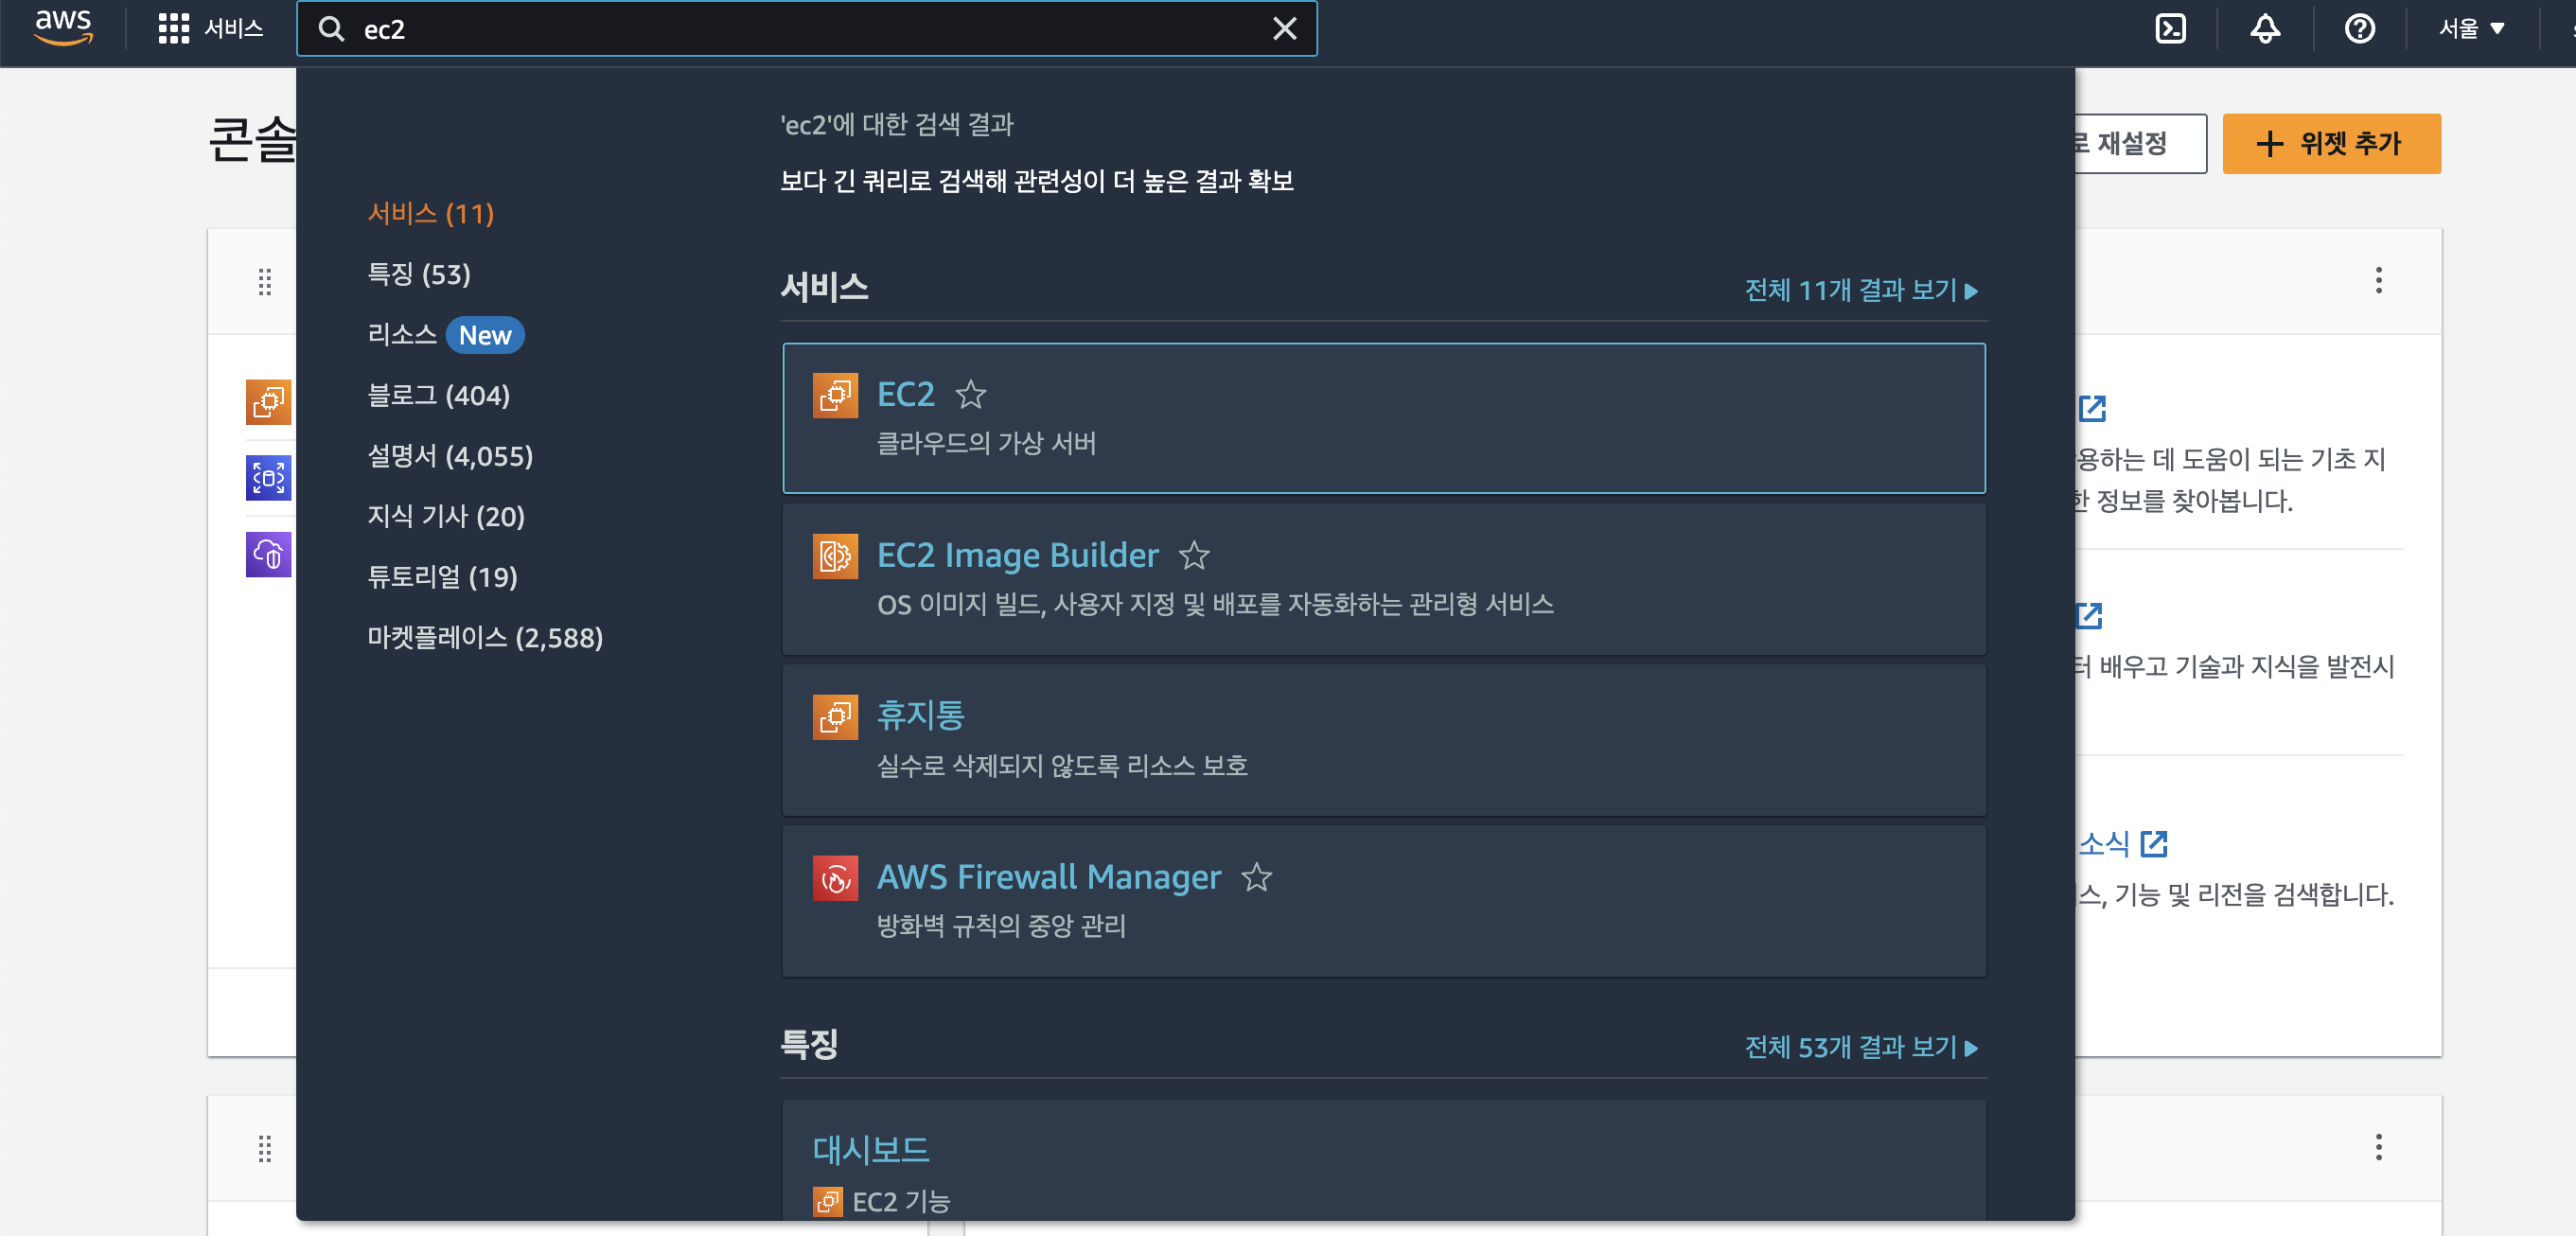The height and width of the screenshot is (1236, 2576).
Task: Open the 서울 region dropdown
Action: (x=2471, y=28)
